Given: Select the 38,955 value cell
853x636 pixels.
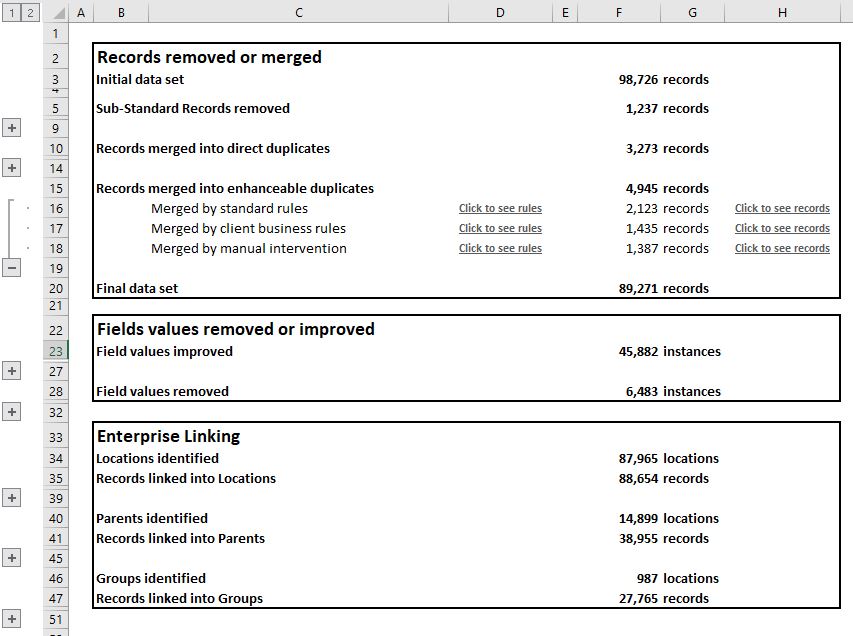Looking at the screenshot, I should [x=619, y=538].
